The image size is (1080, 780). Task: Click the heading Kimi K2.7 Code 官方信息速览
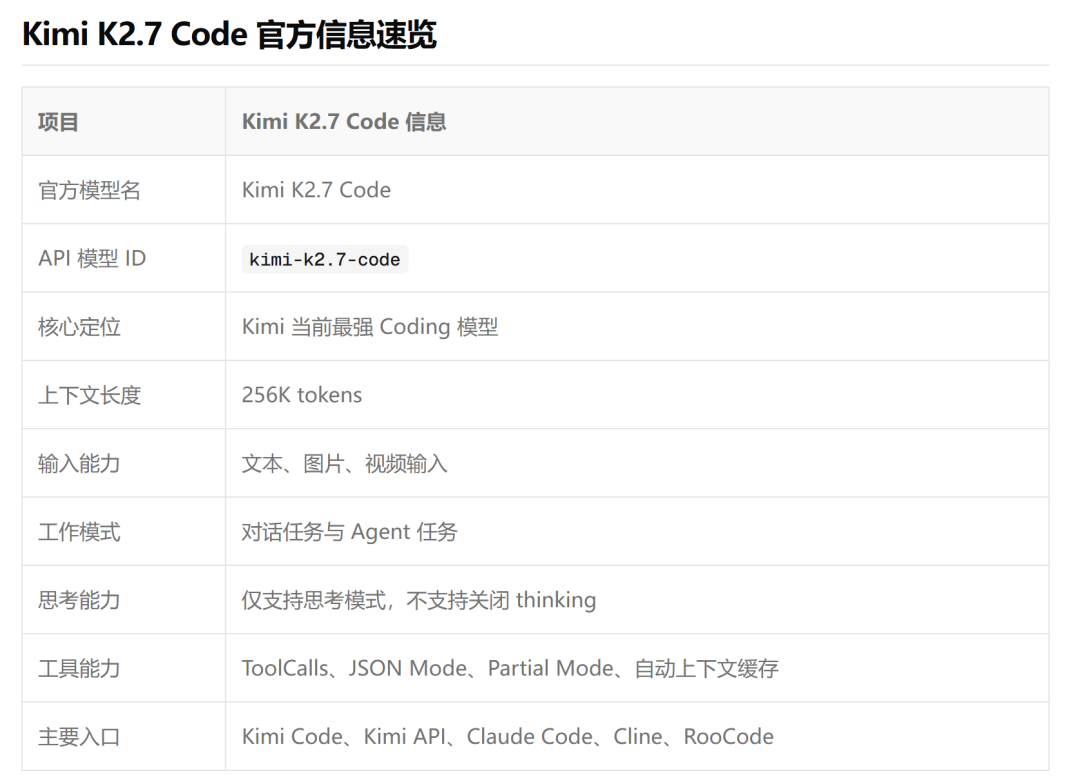[229, 34]
